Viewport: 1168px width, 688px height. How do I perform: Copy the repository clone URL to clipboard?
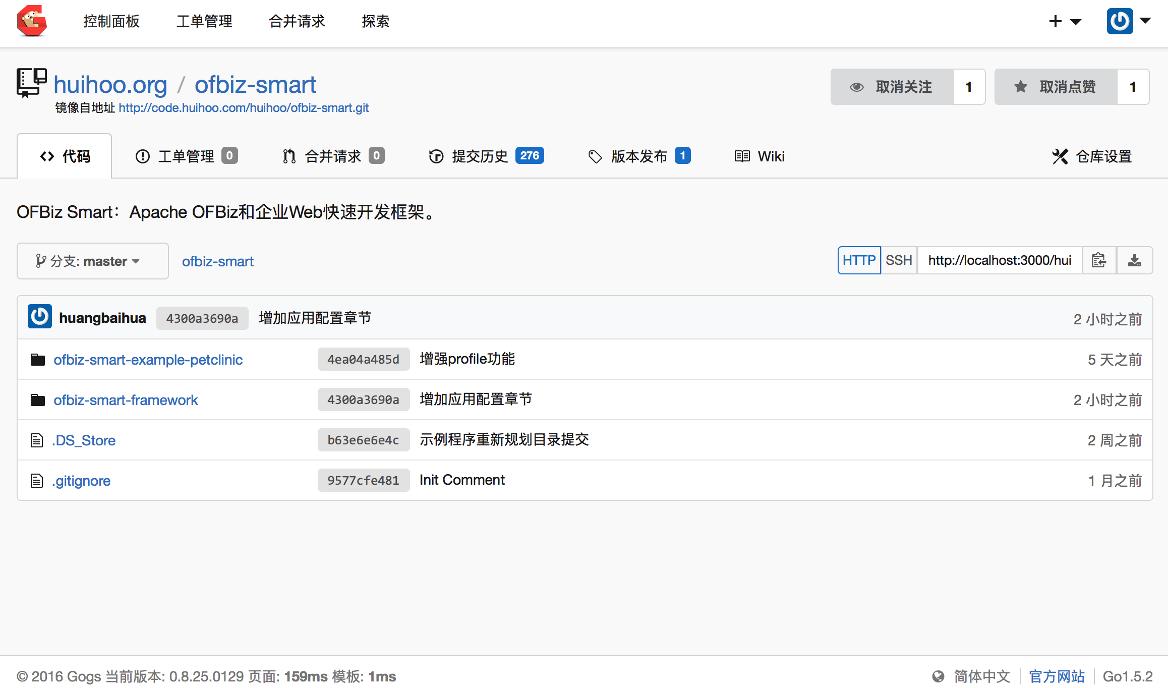click(1098, 260)
